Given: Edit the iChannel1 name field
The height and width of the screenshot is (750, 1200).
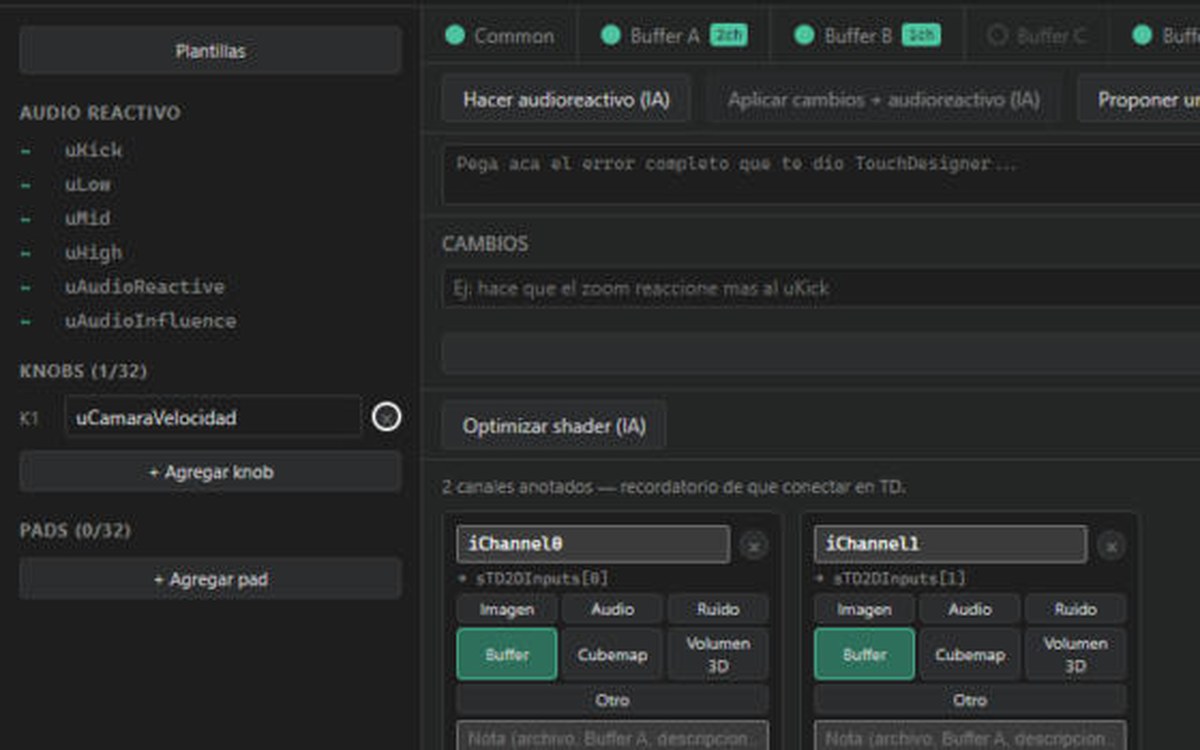Looking at the screenshot, I should tap(950, 544).
